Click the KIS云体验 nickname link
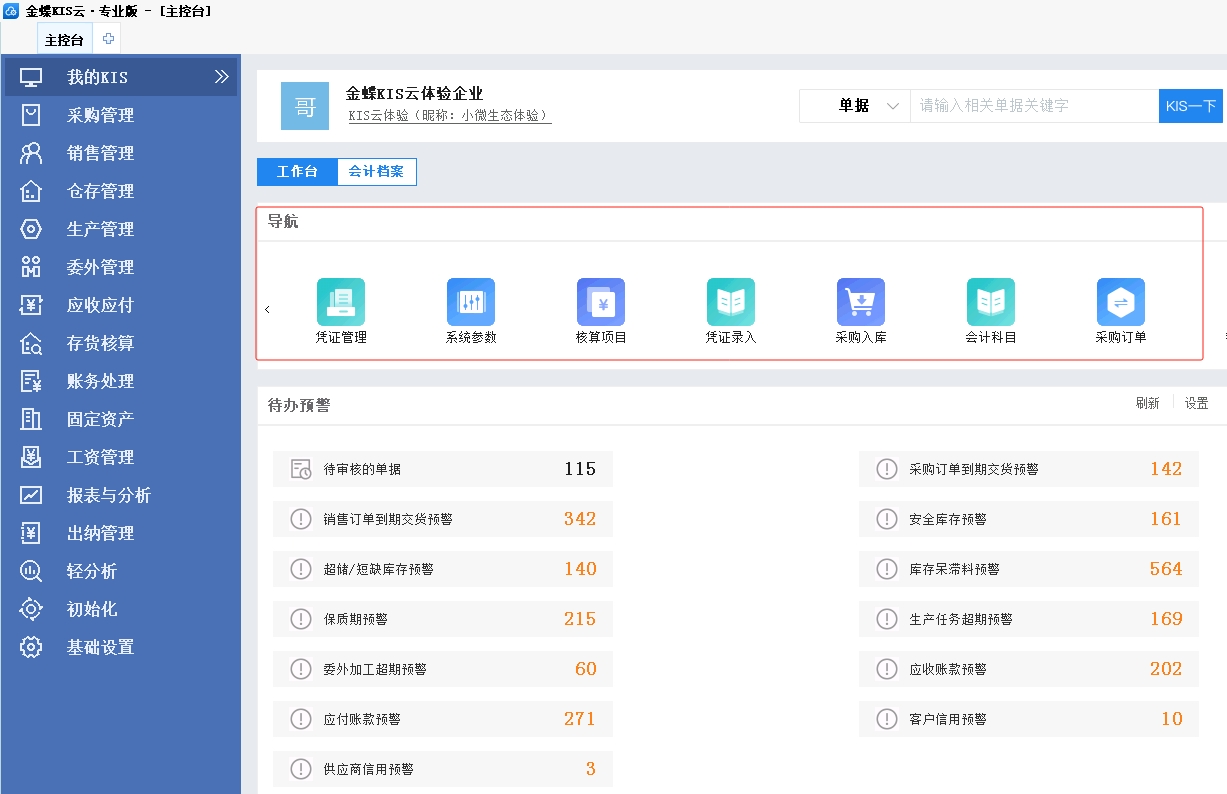 click(449, 116)
